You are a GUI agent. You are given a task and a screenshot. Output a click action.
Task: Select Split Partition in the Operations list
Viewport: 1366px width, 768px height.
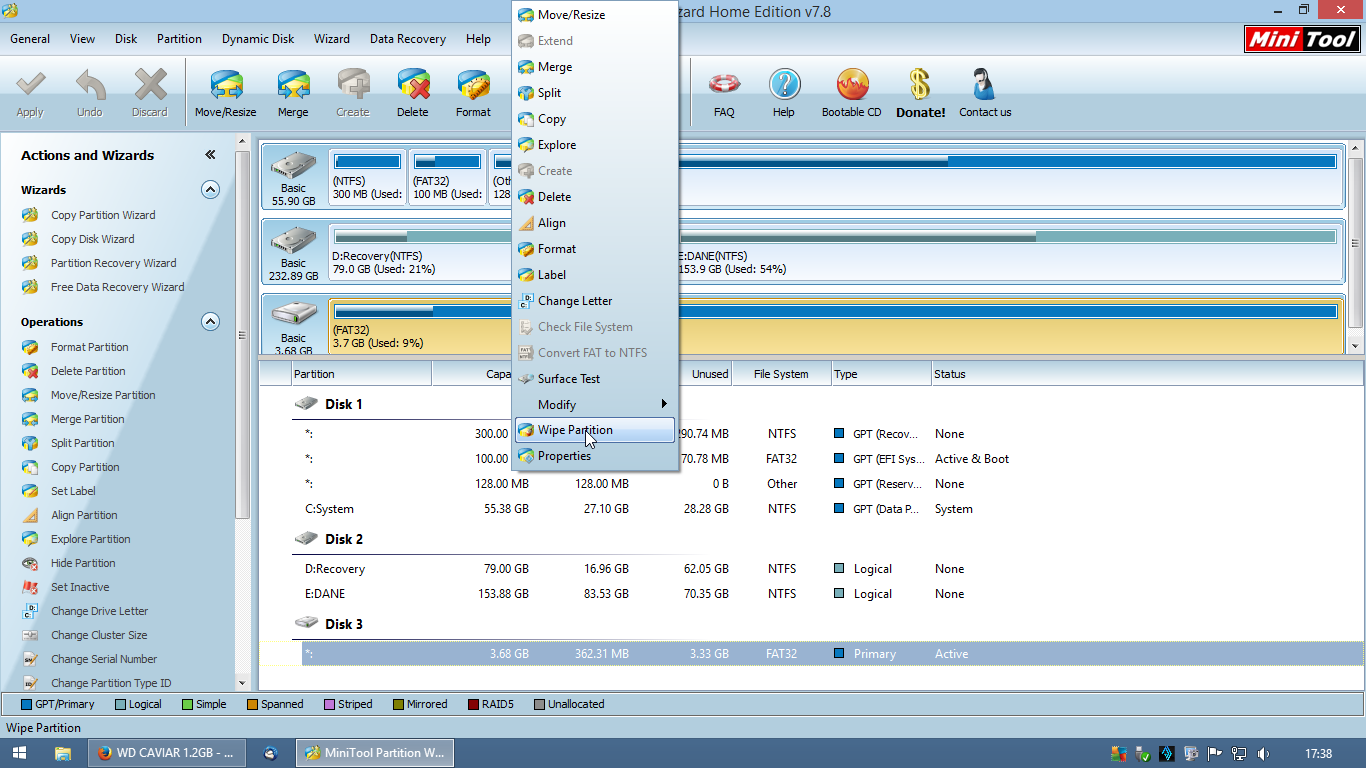[82, 443]
